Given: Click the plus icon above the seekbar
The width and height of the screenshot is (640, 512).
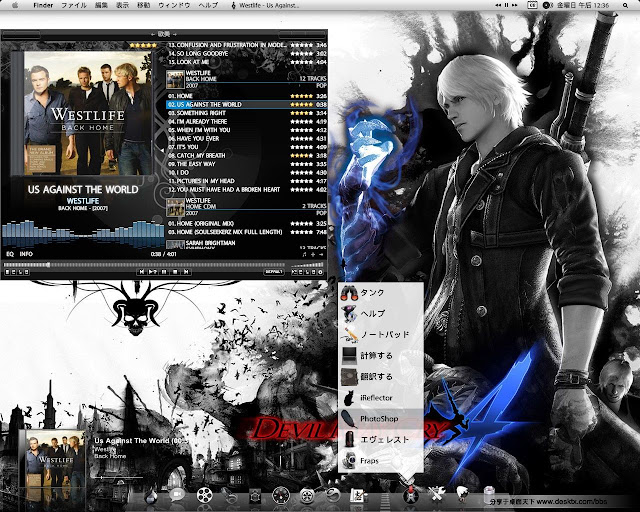Looking at the screenshot, I should point(313,254).
